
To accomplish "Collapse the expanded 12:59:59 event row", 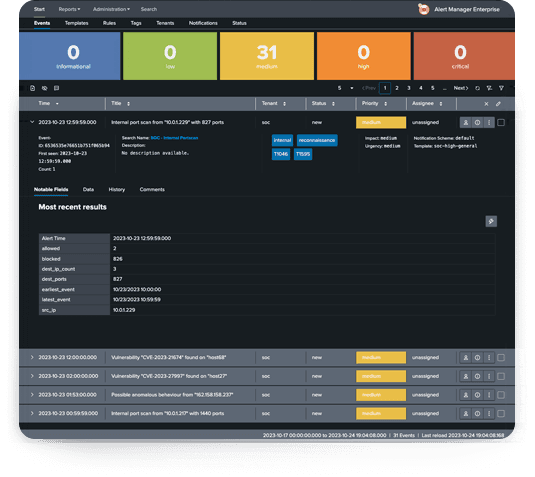I will tap(32, 122).
